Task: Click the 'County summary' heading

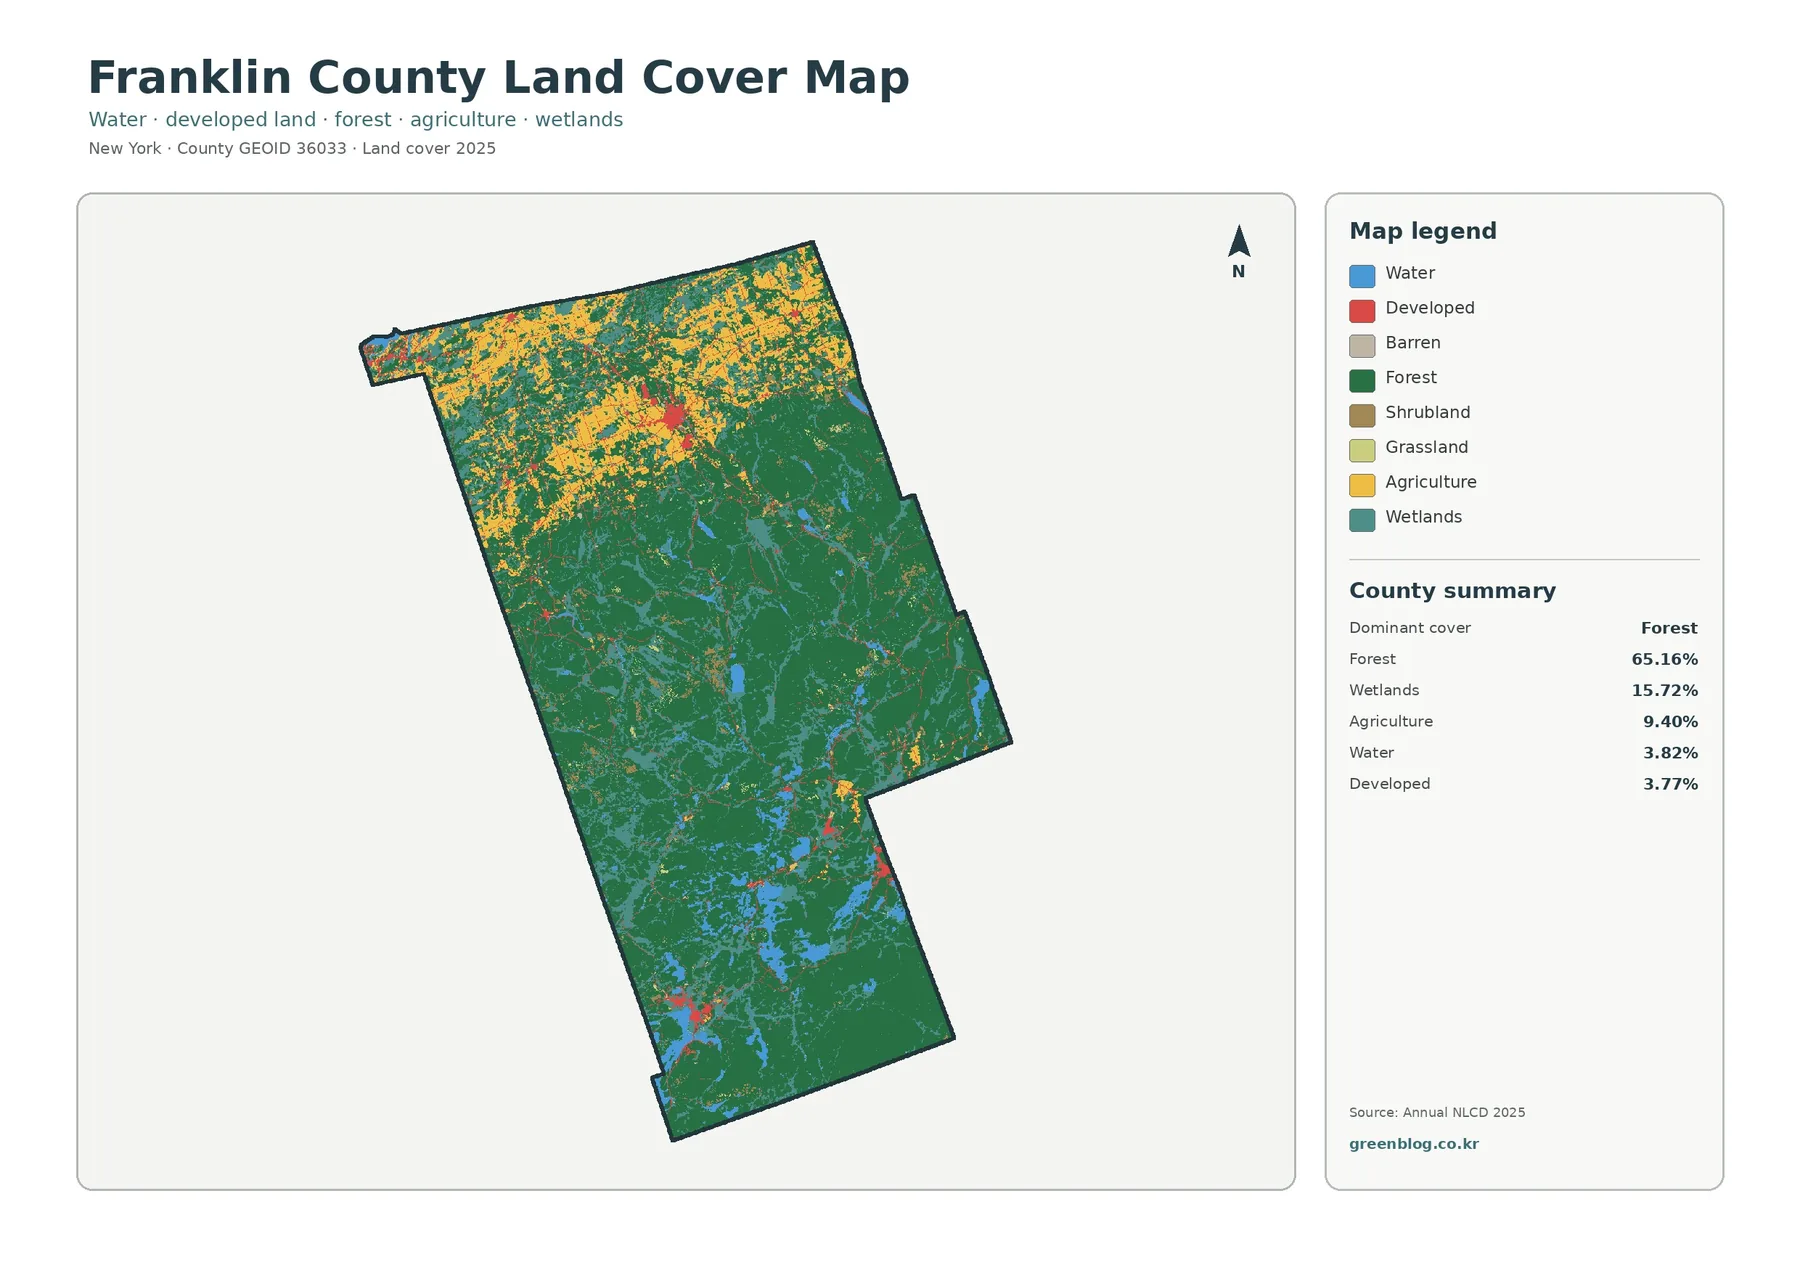Action: 1452,591
